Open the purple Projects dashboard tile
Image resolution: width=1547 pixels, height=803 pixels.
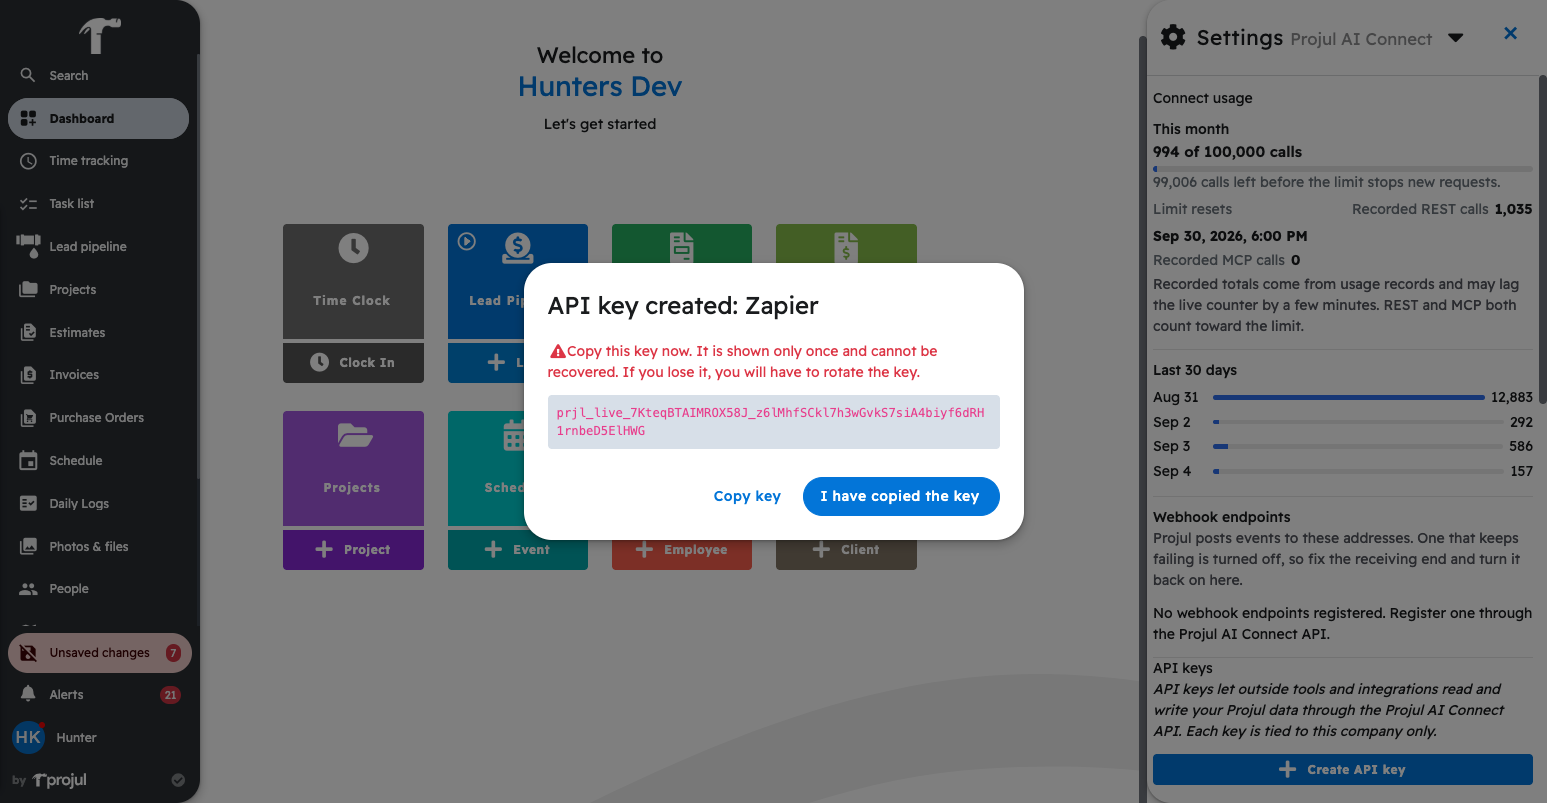click(x=353, y=468)
